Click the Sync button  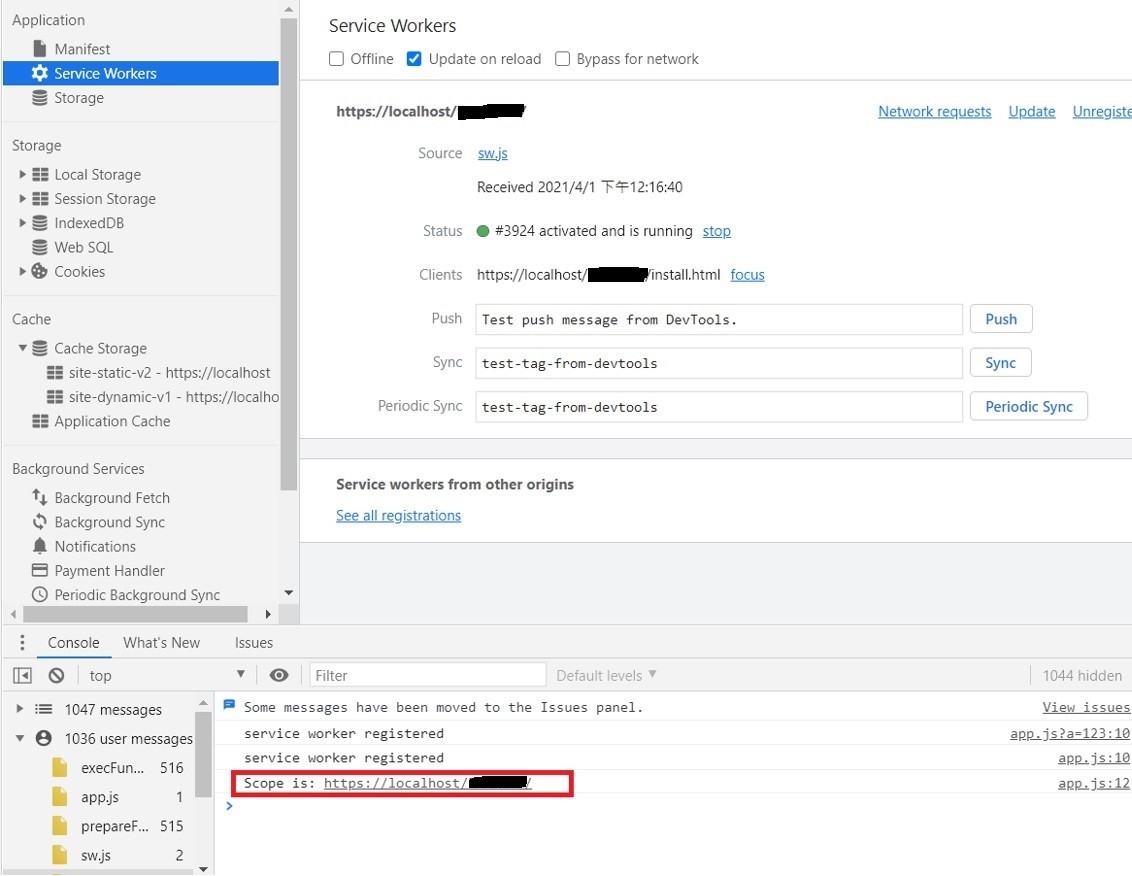click(x=1000, y=363)
